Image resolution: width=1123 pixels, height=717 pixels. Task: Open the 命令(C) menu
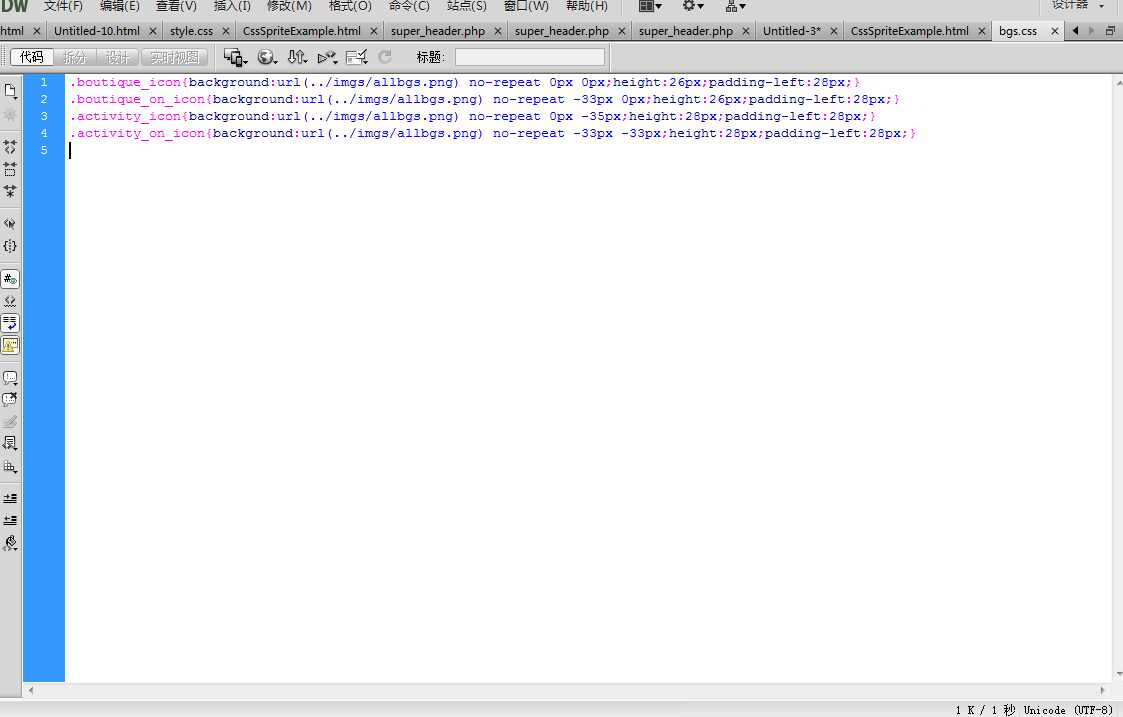(x=409, y=6)
